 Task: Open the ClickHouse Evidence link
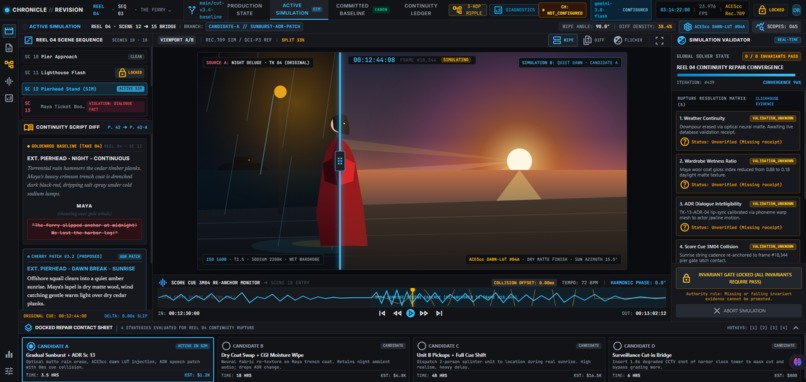click(766, 101)
